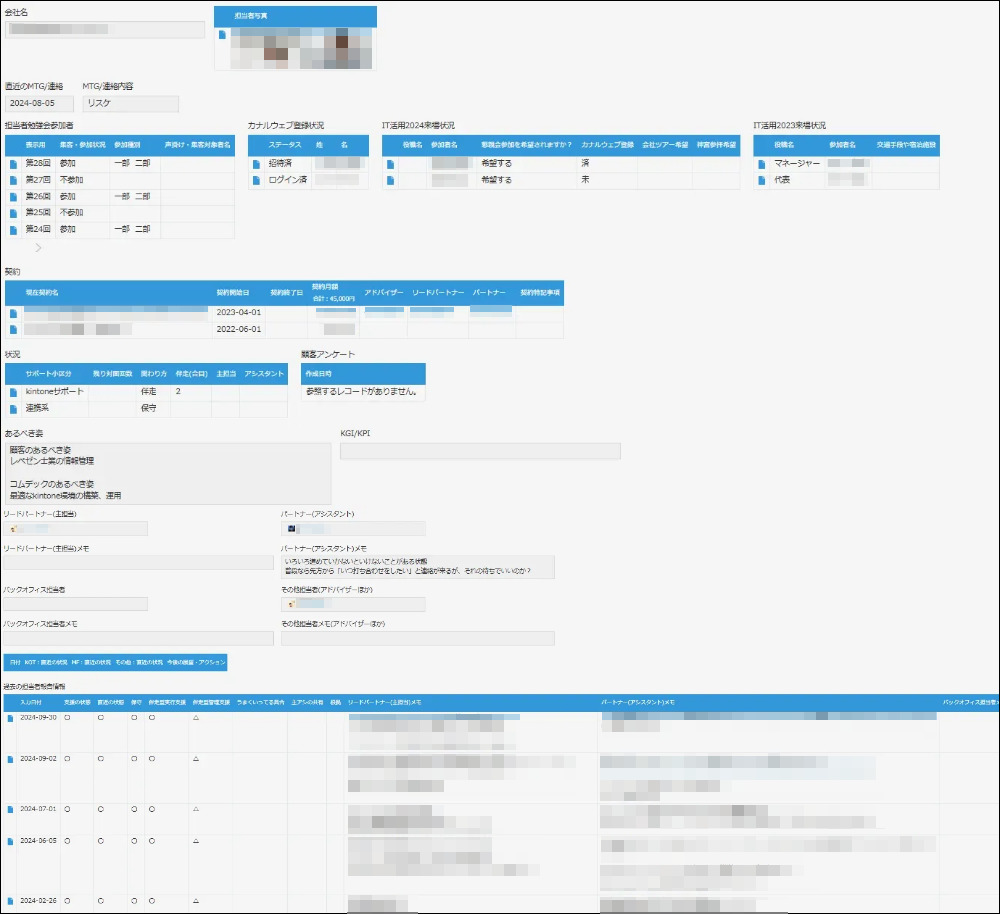Open record icon beside 招待済 status
The width and height of the screenshot is (1000, 914).
256,164
